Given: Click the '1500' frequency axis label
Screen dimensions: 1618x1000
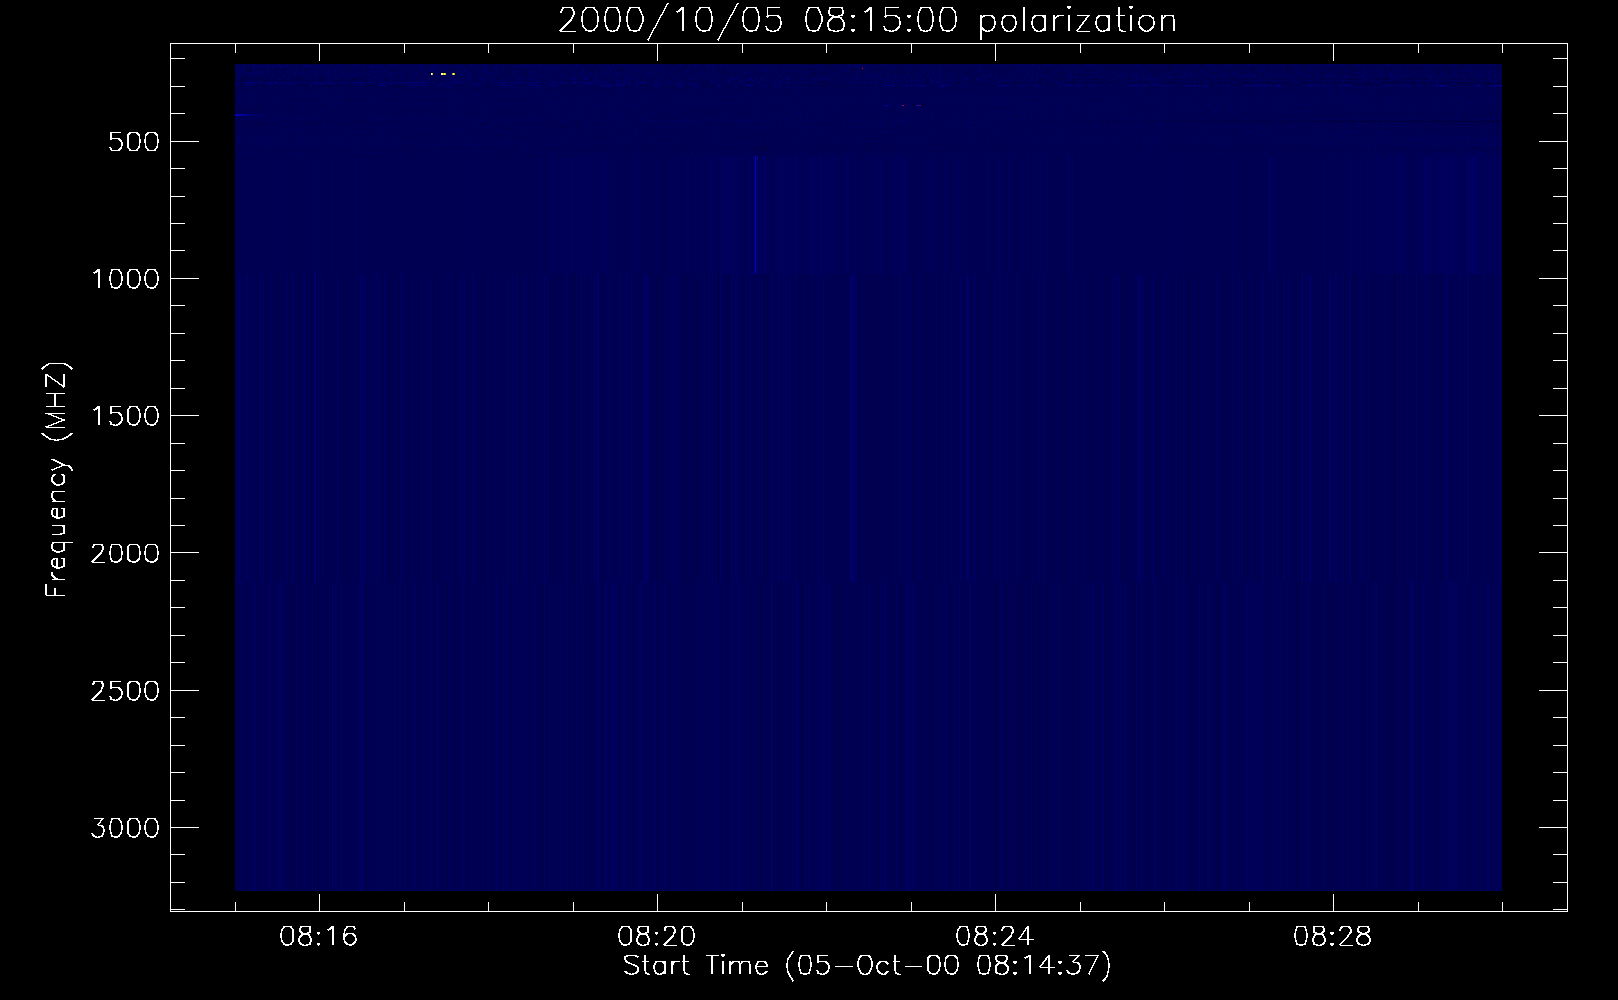Looking at the screenshot, I should (125, 416).
